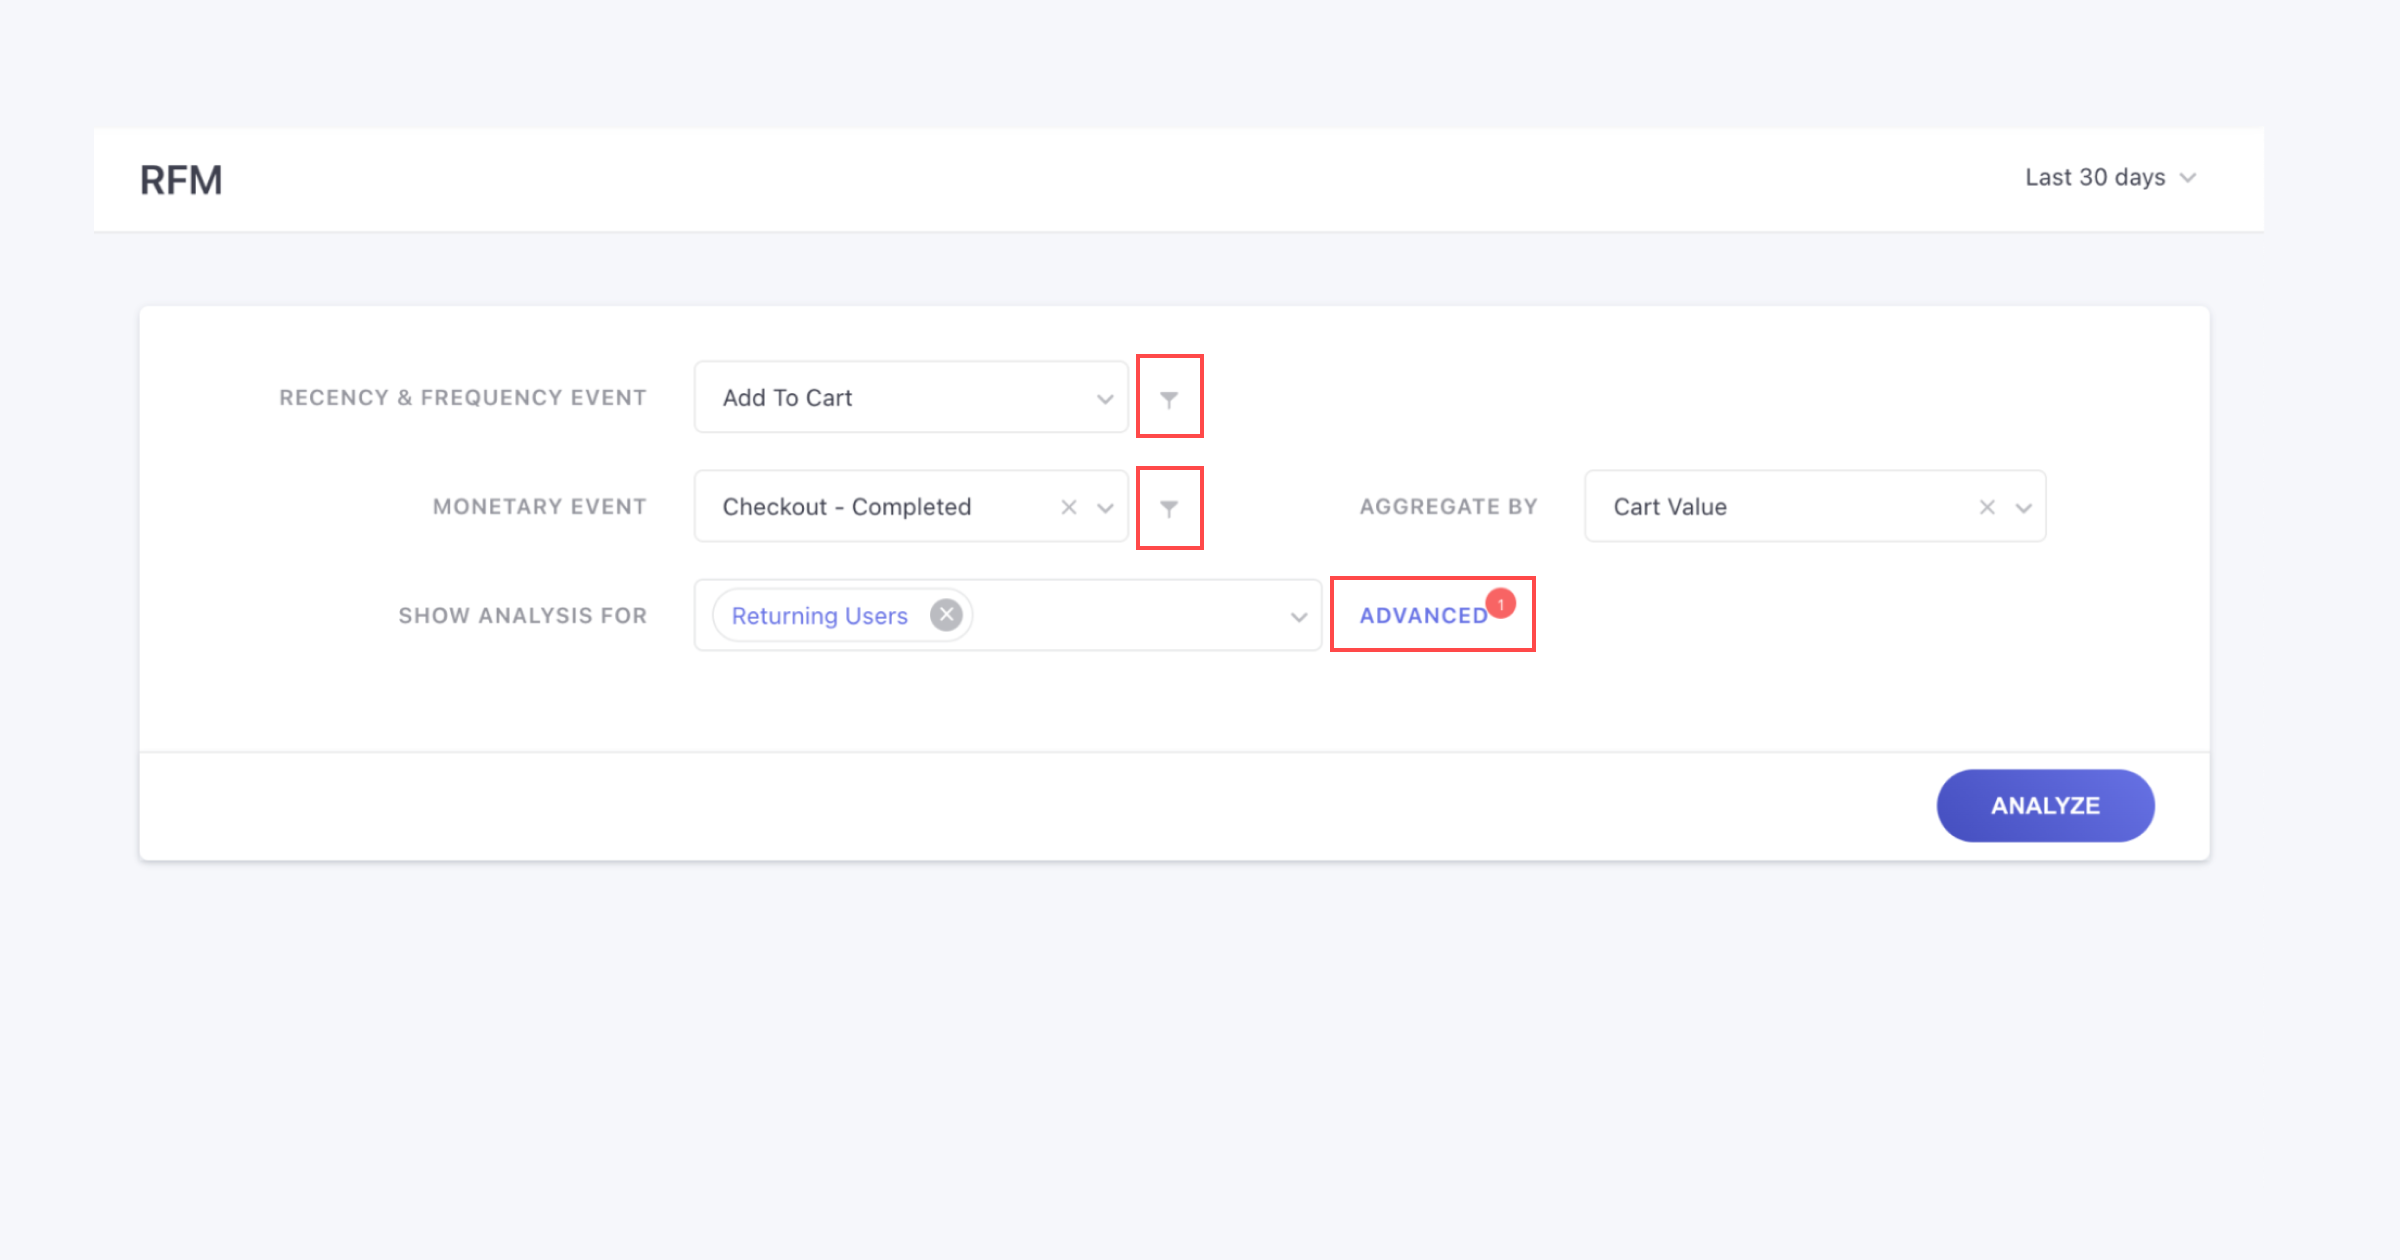Click the Advanced settings icon with badge

1430,616
